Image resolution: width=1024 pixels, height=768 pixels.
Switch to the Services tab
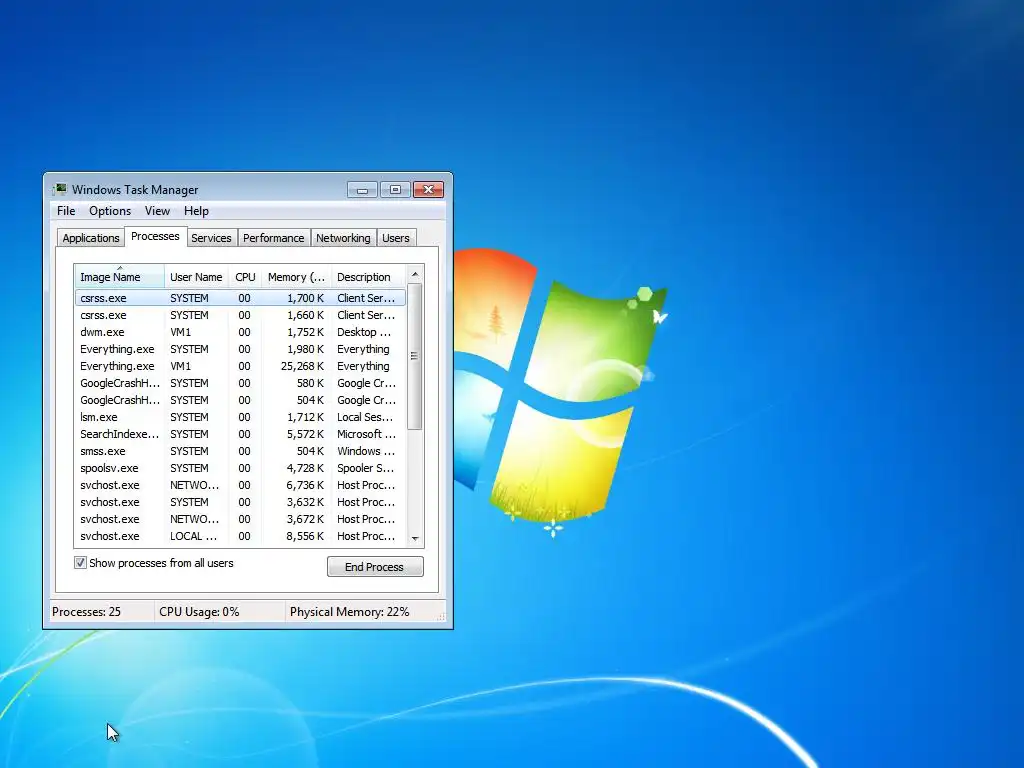pos(211,238)
